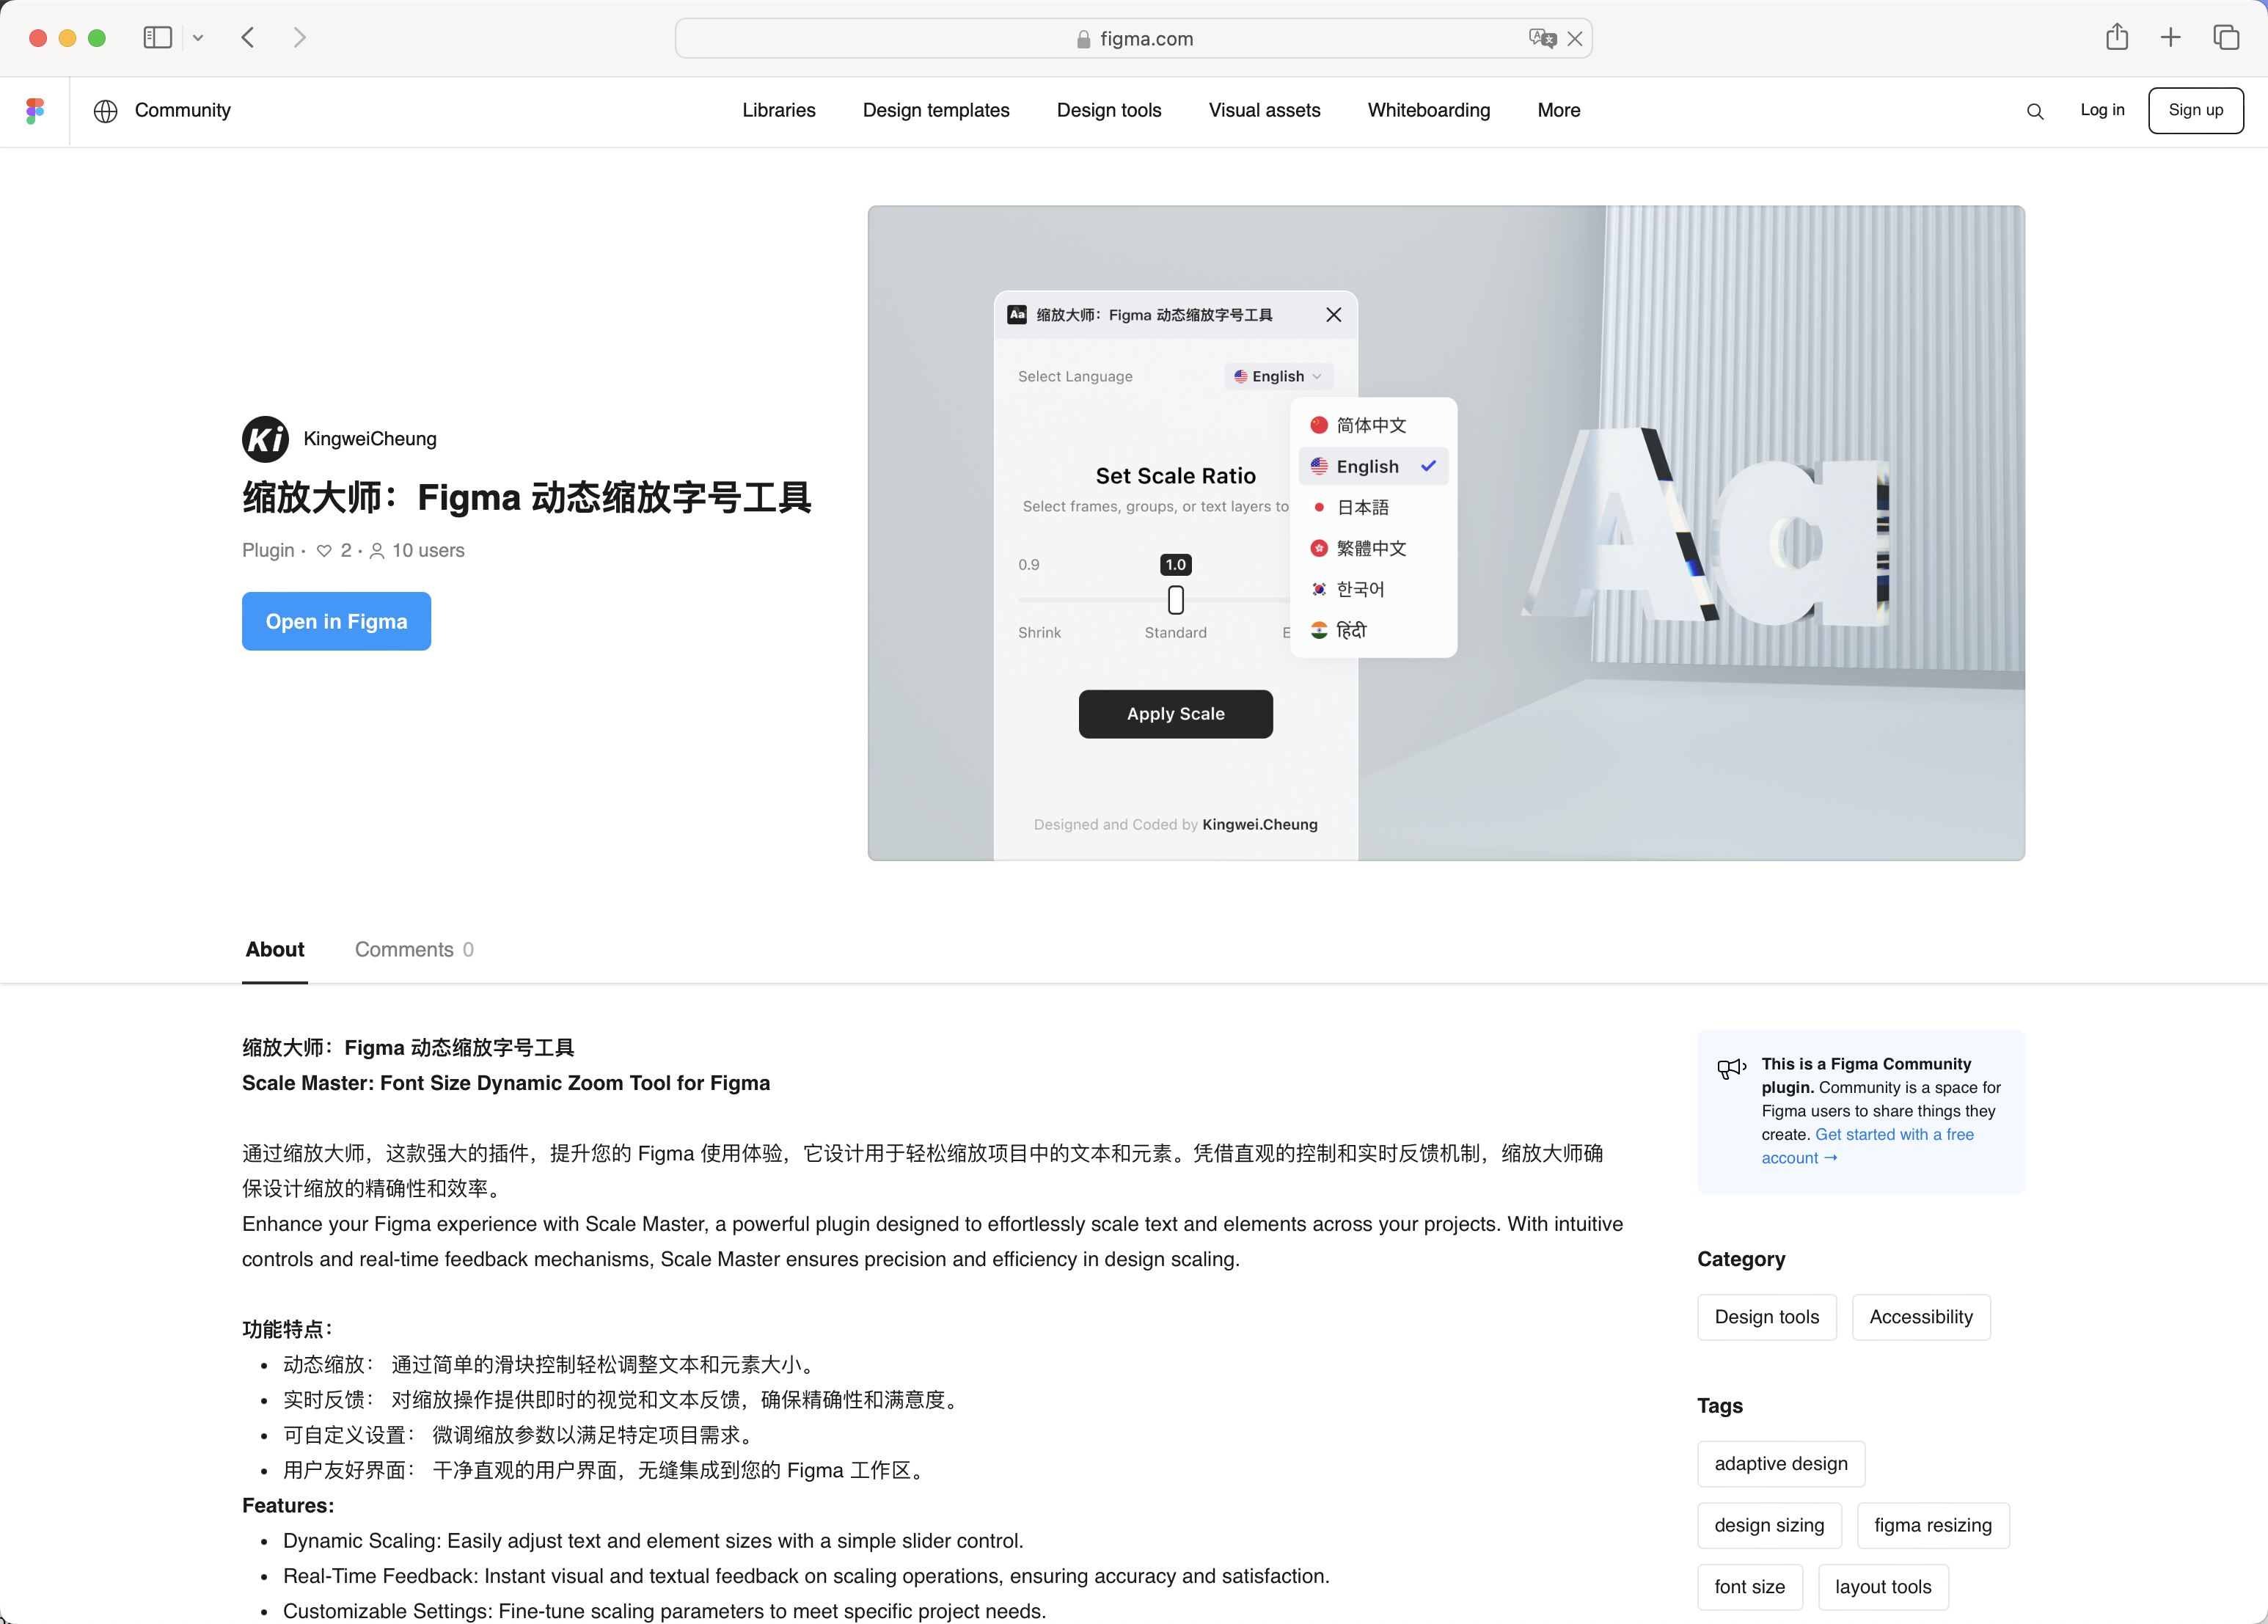Viewport: 2268px width, 1624px height.
Task: Open the Visual assets menu
Action: pos(1264,111)
